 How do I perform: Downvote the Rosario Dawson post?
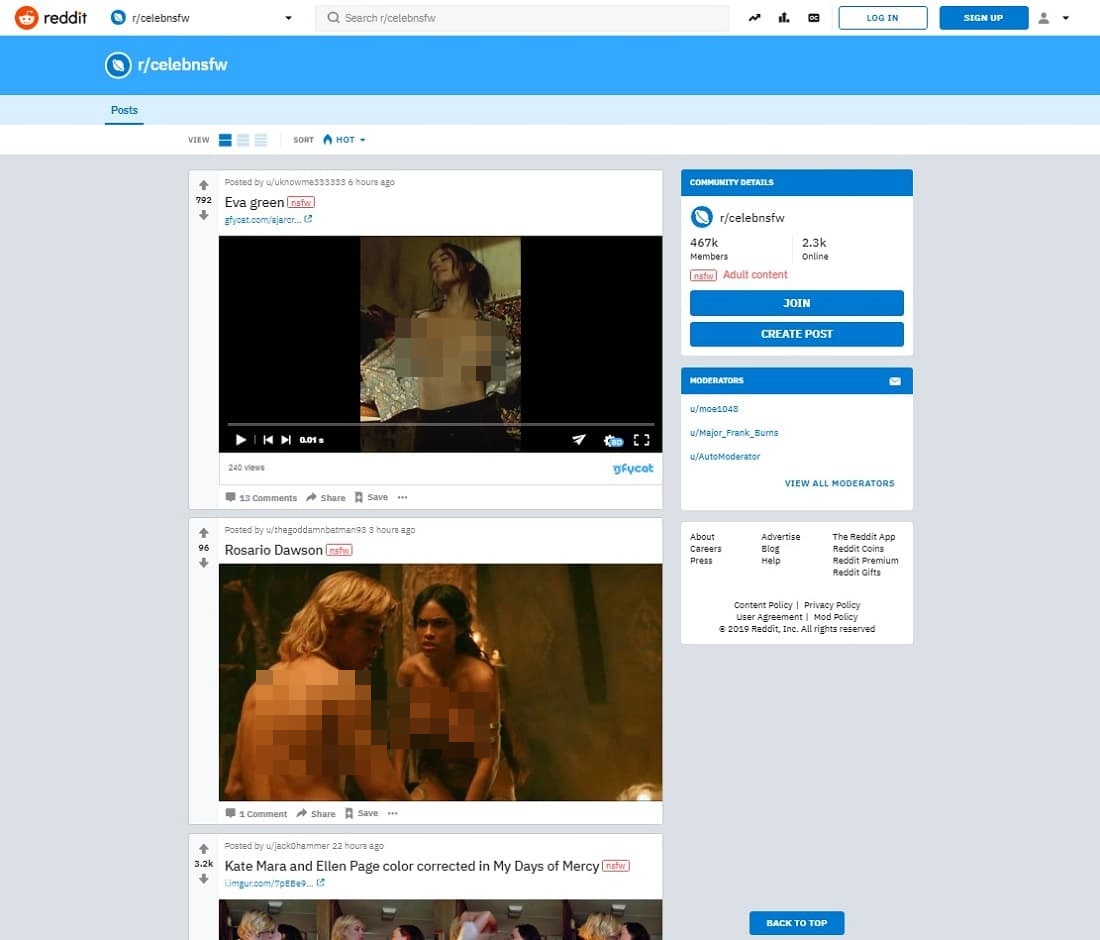[204, 563]
